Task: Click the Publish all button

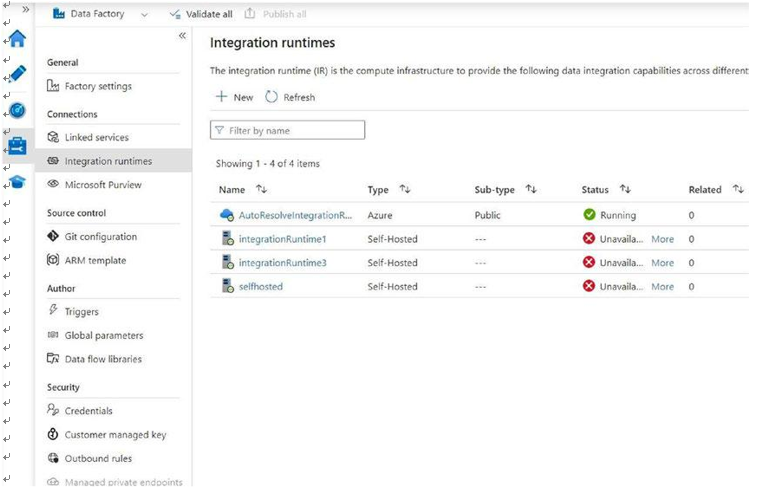Action: (x=275, y=14)
